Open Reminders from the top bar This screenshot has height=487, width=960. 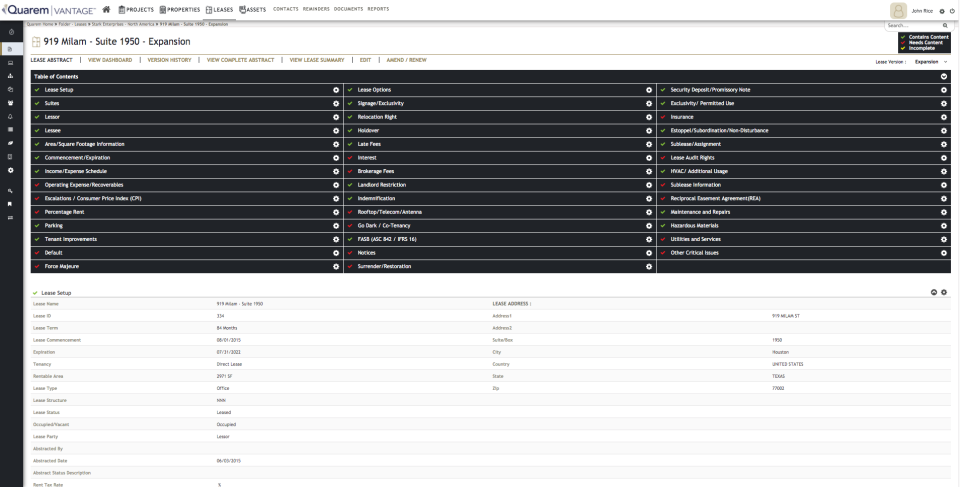point(316,9)
